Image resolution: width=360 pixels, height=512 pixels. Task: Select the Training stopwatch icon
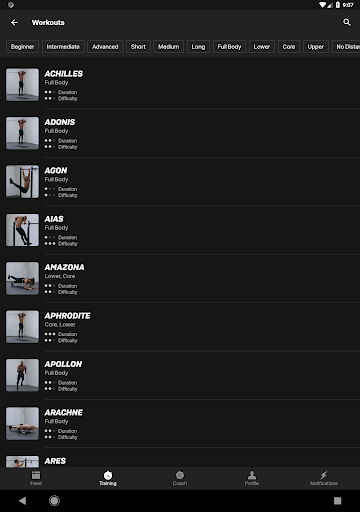point(108,475)
